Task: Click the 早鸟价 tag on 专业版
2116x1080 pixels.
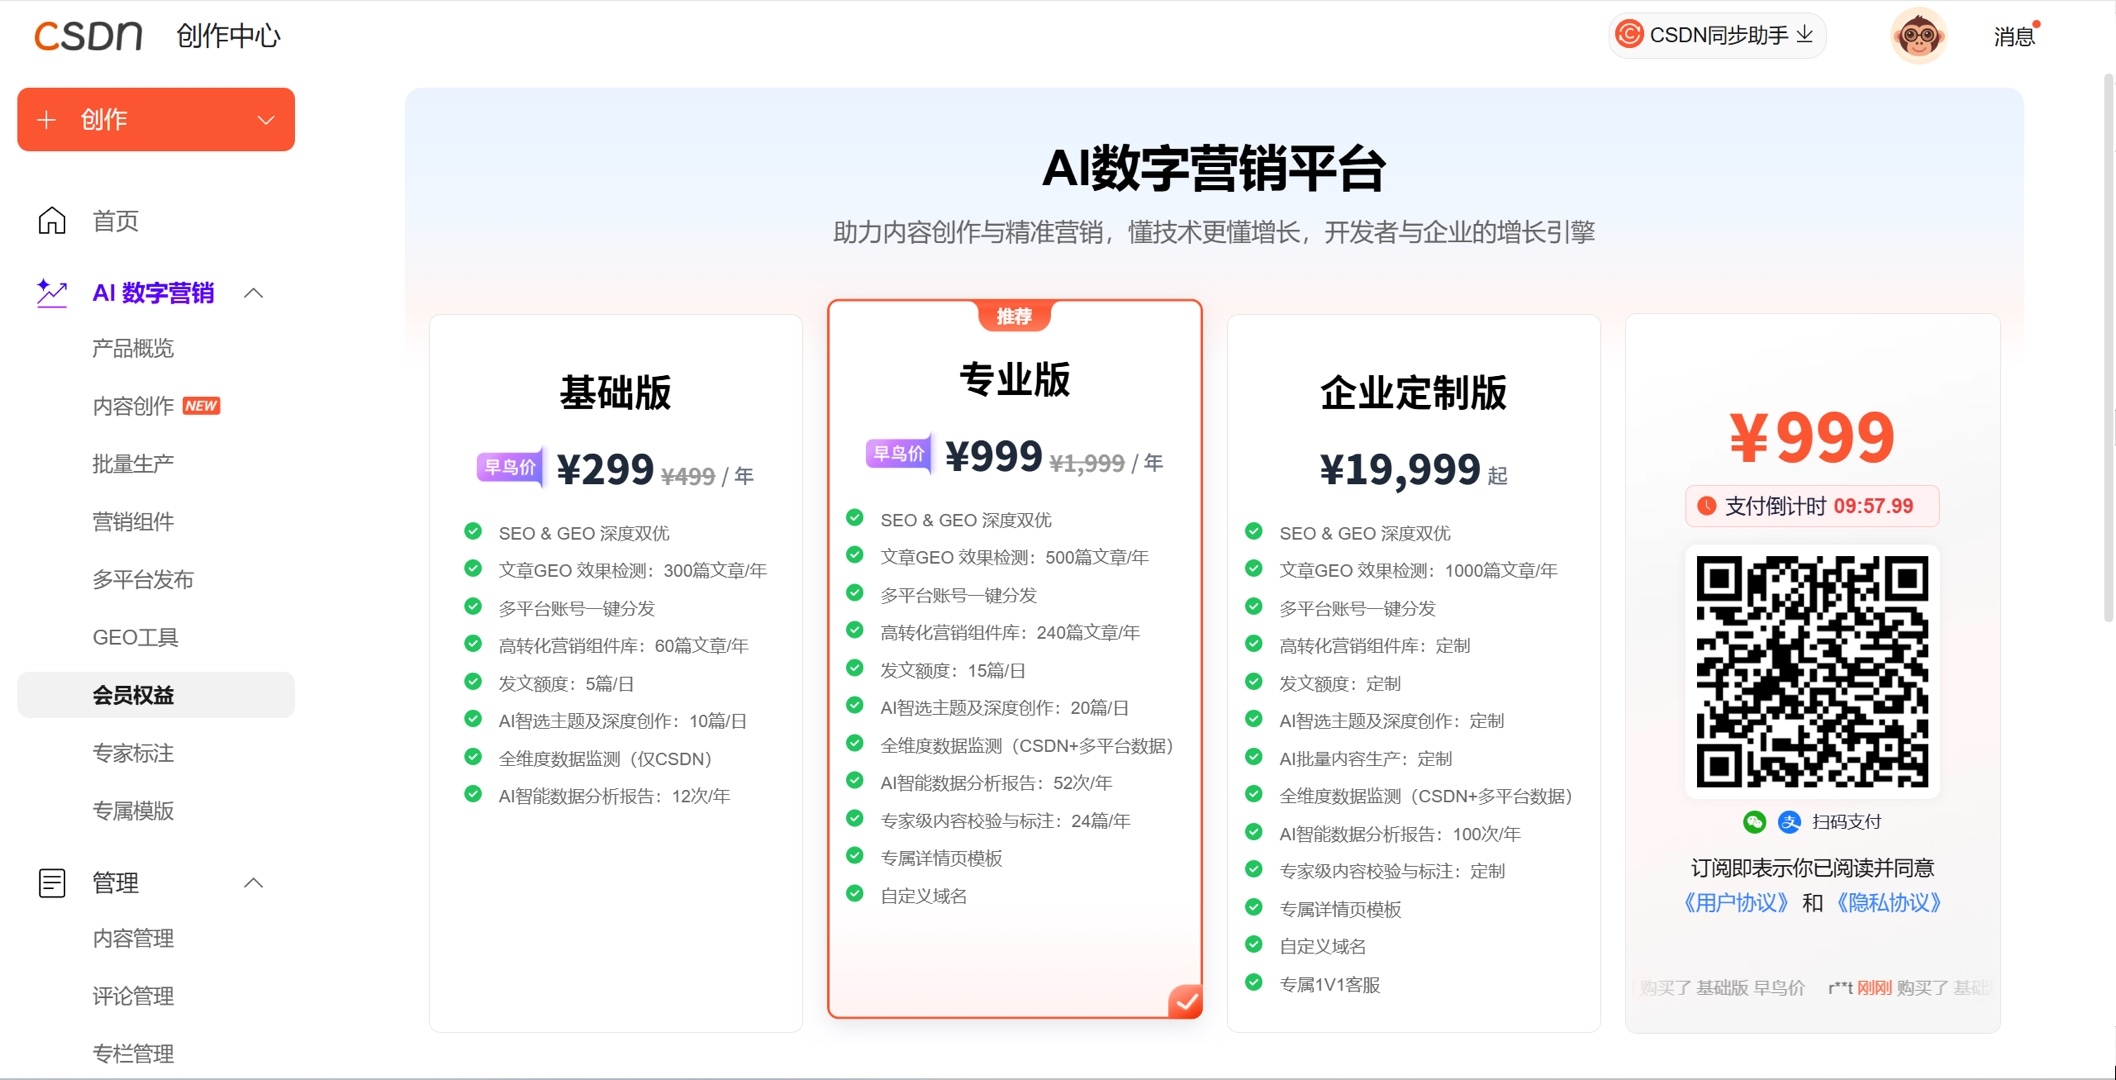Action: [x=900, y=453]
